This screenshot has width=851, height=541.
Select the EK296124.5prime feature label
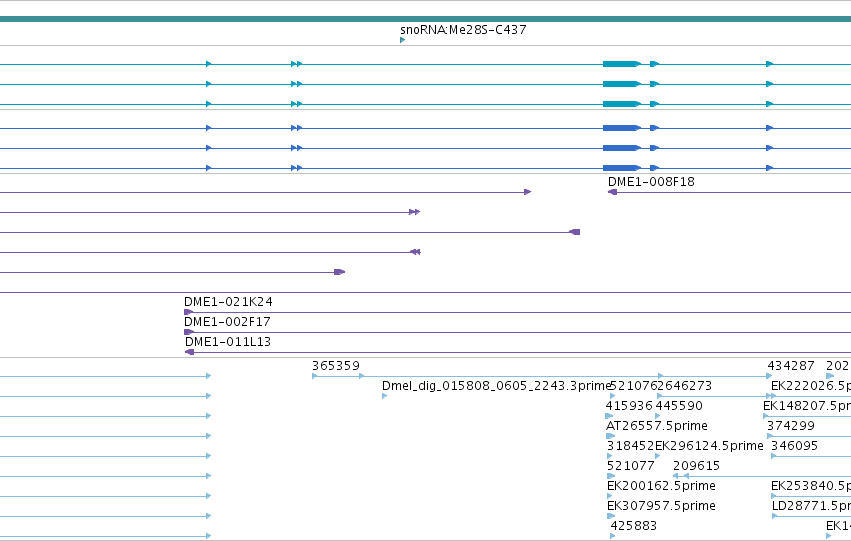pyautogui.click(x=709, y=446)
